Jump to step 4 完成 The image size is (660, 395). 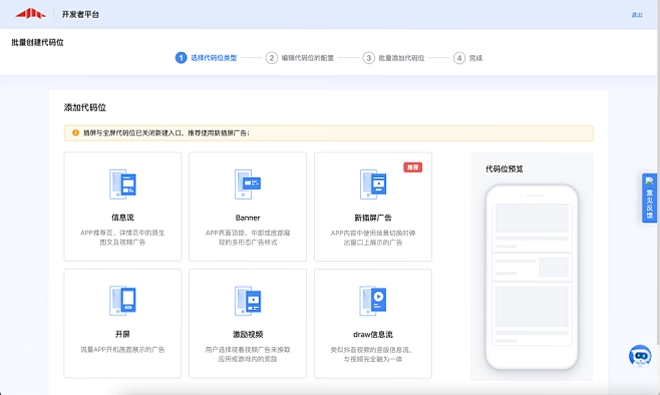pyautogui.click(x=468, y=58)
